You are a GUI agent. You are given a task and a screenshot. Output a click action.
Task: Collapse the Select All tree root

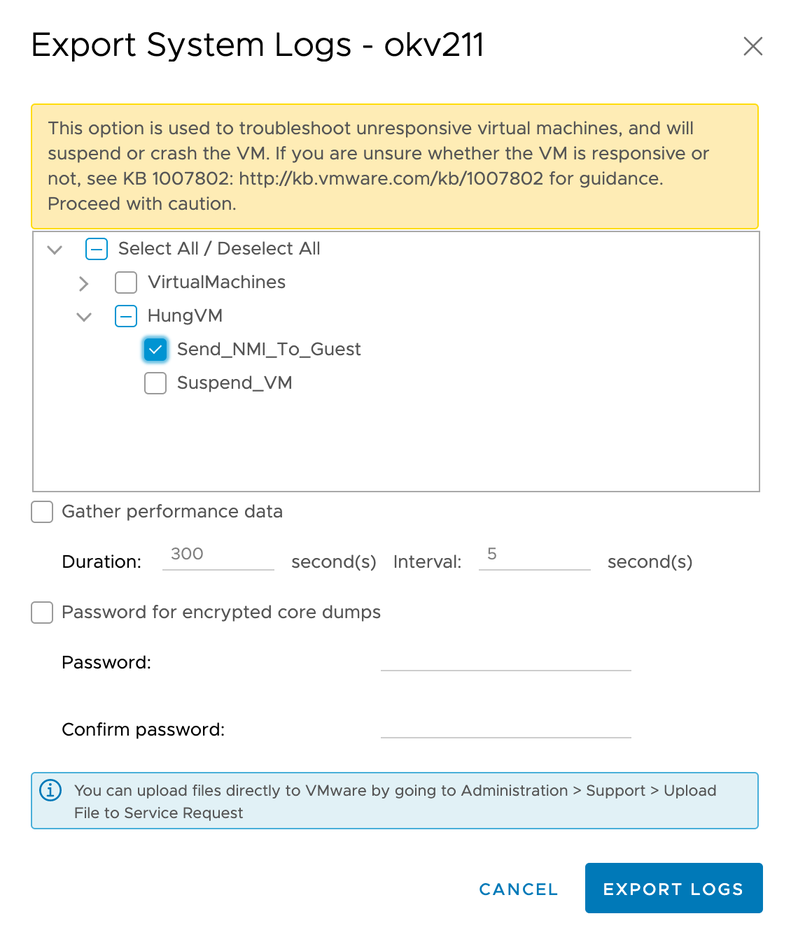55,249
